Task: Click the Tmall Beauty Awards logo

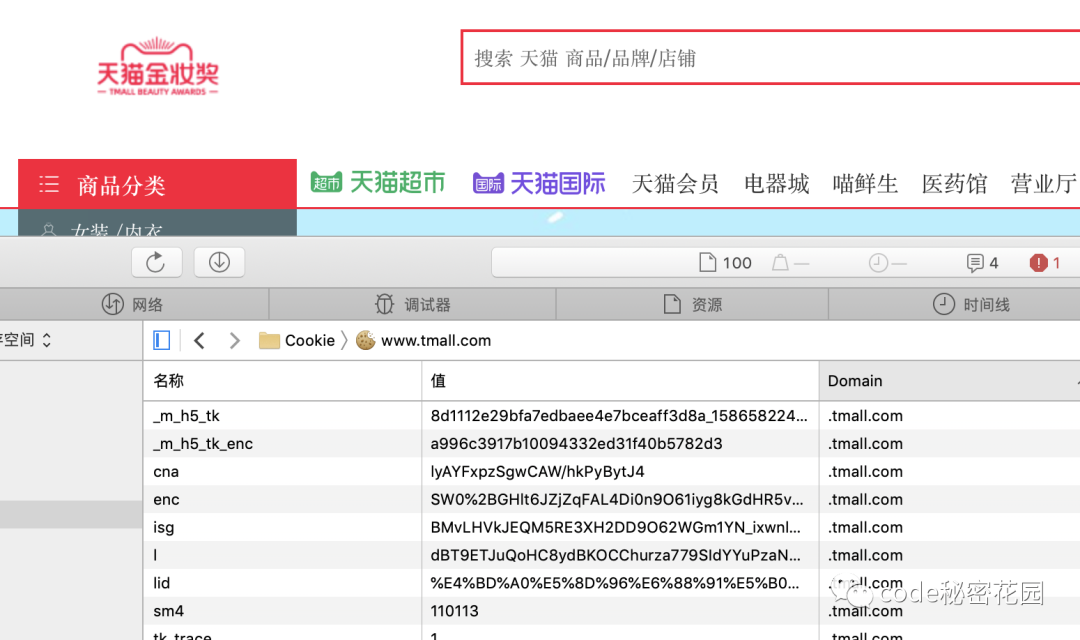Action: [158, 66]
